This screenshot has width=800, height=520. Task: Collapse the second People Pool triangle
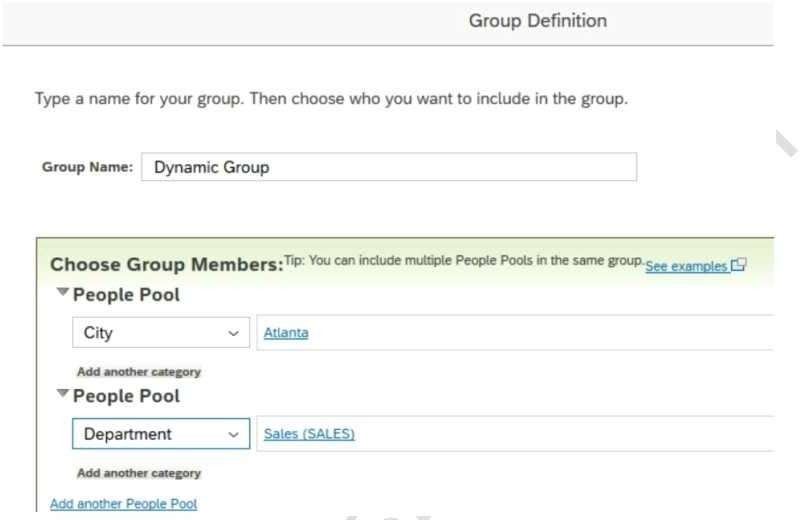[x=63, y=395]
